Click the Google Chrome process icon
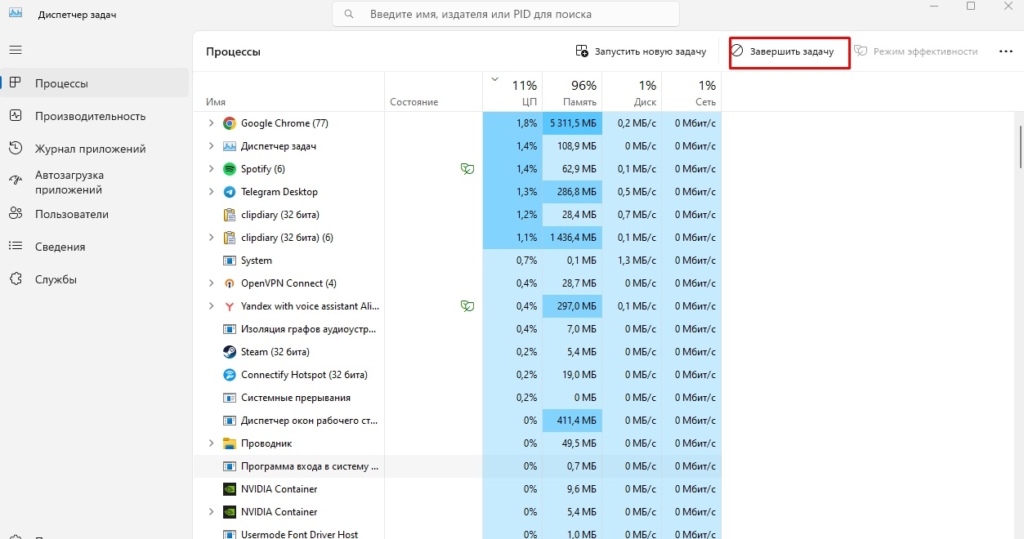 coord(229,123)
